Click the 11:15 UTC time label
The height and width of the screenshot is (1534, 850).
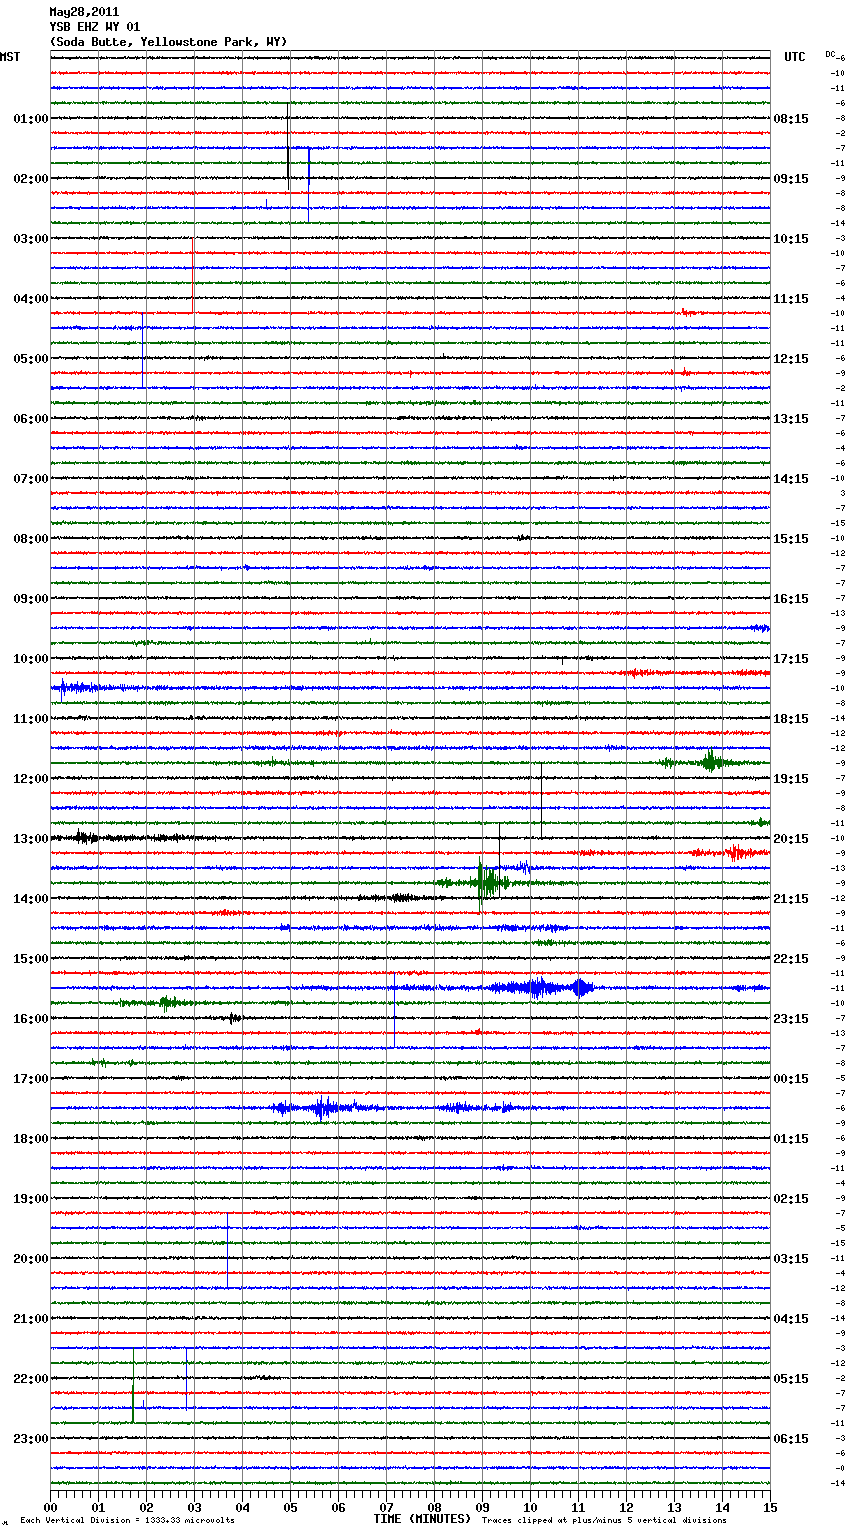point(791,299)
